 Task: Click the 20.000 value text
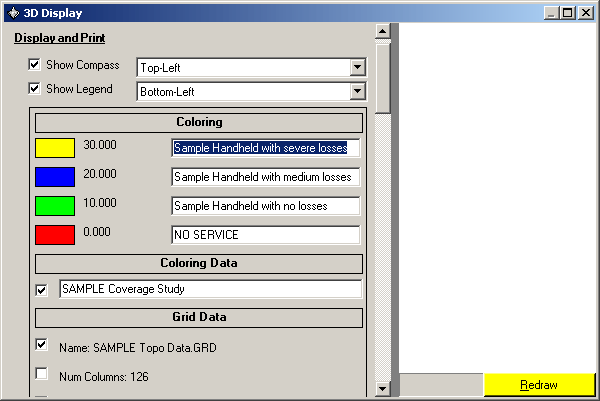tap(100, 174)
